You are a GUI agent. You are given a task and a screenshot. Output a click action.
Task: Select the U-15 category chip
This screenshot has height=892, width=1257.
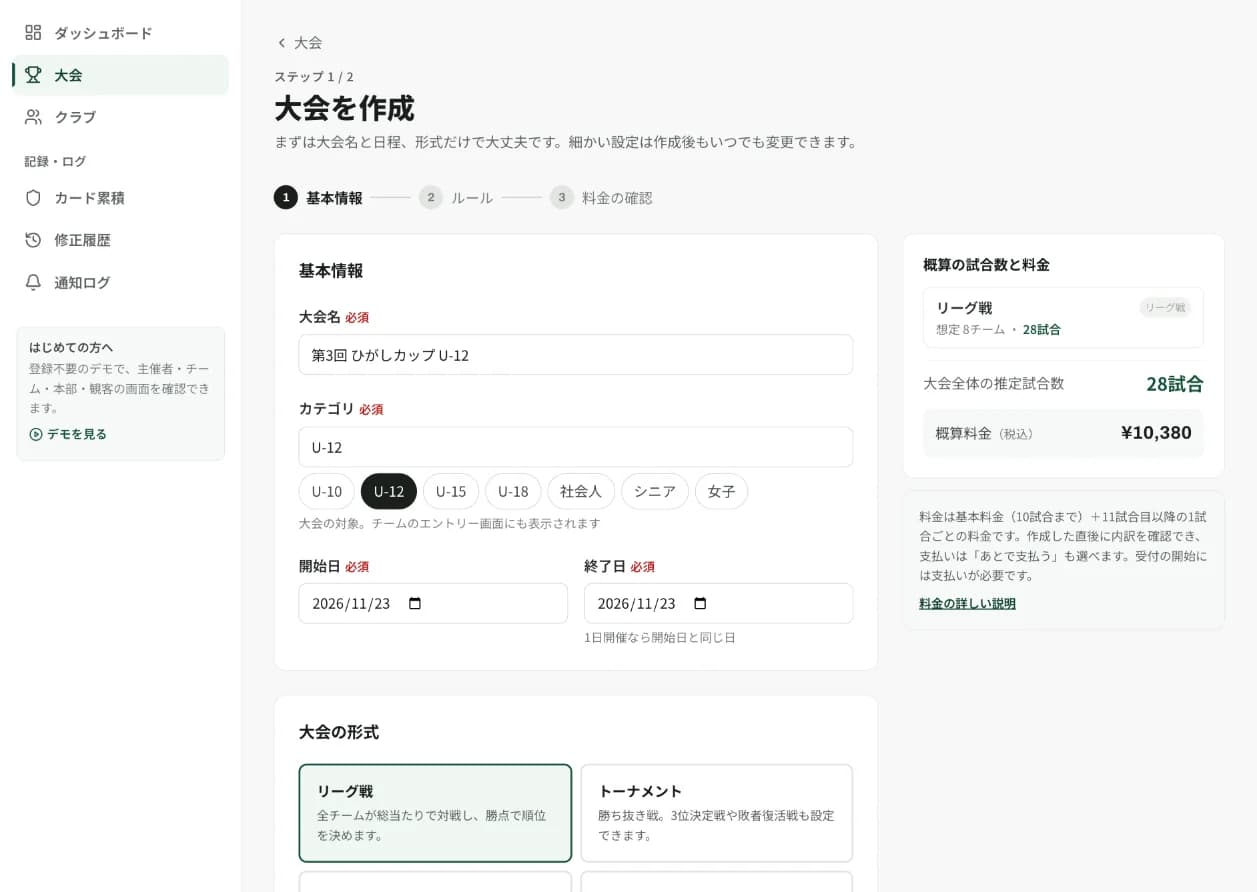[451, 491]
